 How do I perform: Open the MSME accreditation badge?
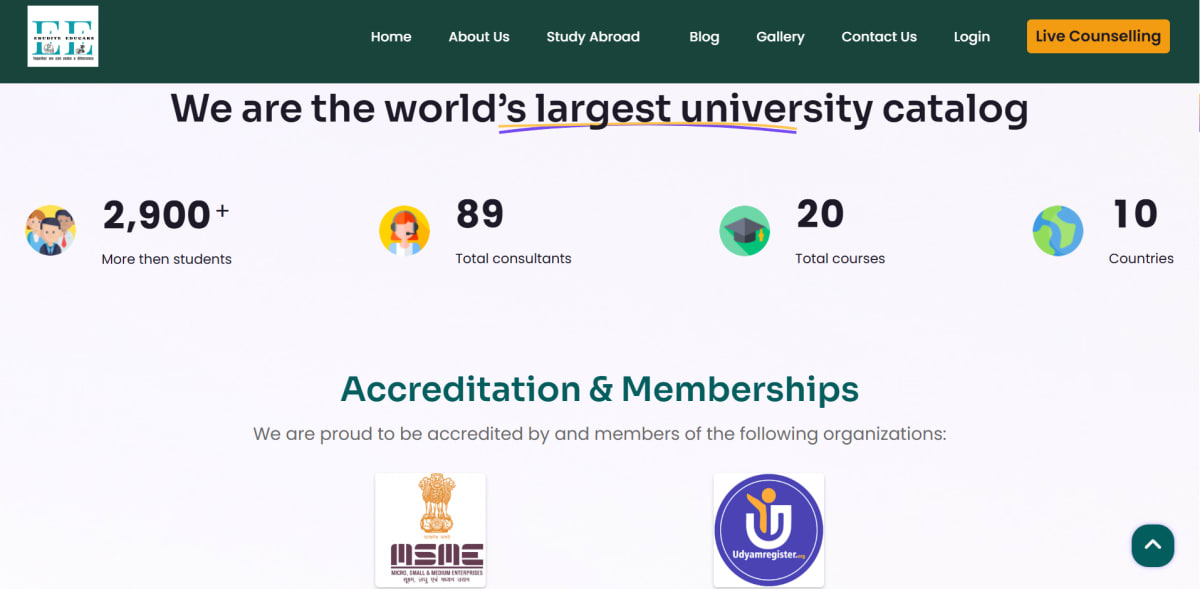[430, 530]
